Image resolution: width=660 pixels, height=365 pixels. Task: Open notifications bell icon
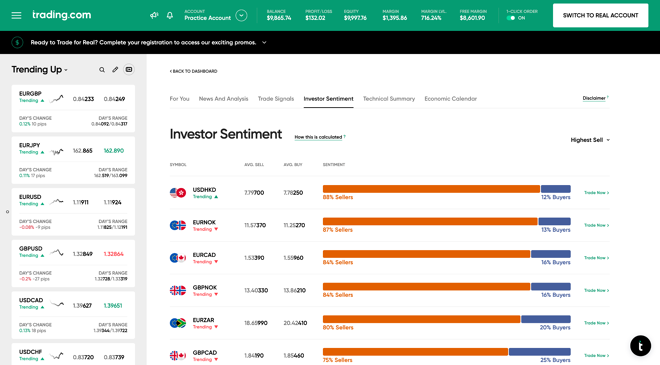tap(170, 15)
